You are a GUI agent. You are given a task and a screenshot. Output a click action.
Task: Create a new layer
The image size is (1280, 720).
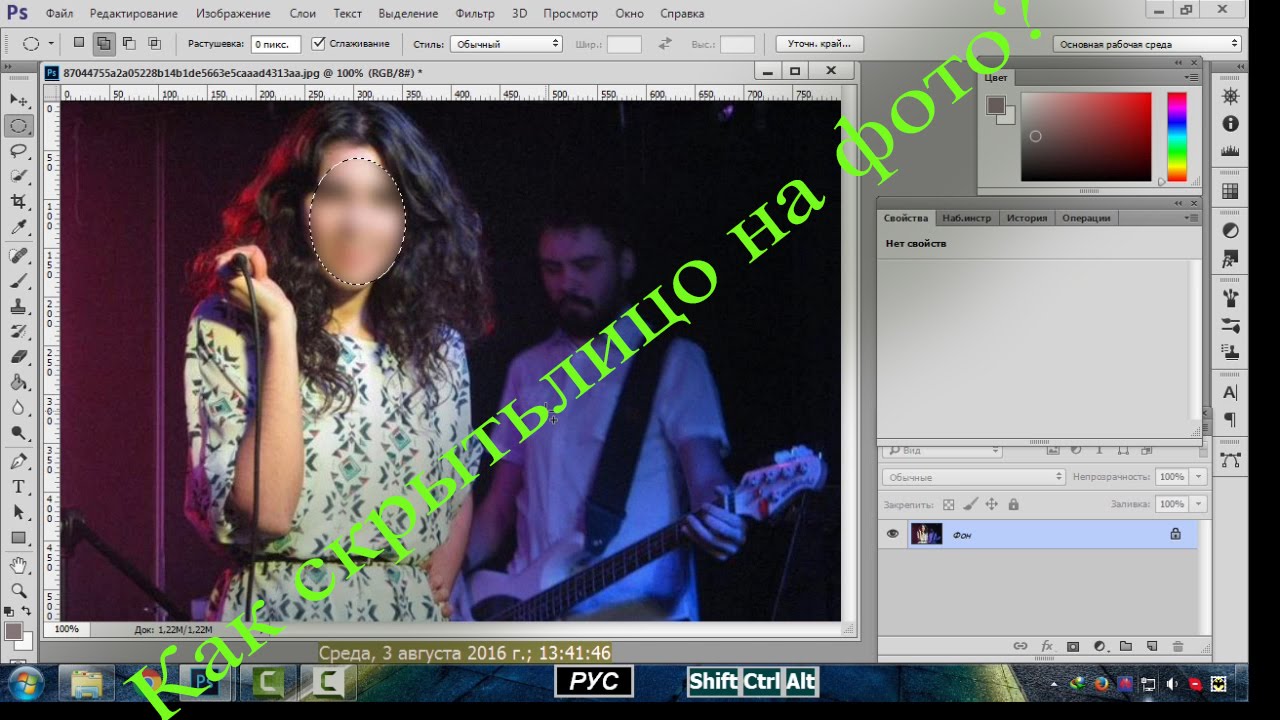1151,647
